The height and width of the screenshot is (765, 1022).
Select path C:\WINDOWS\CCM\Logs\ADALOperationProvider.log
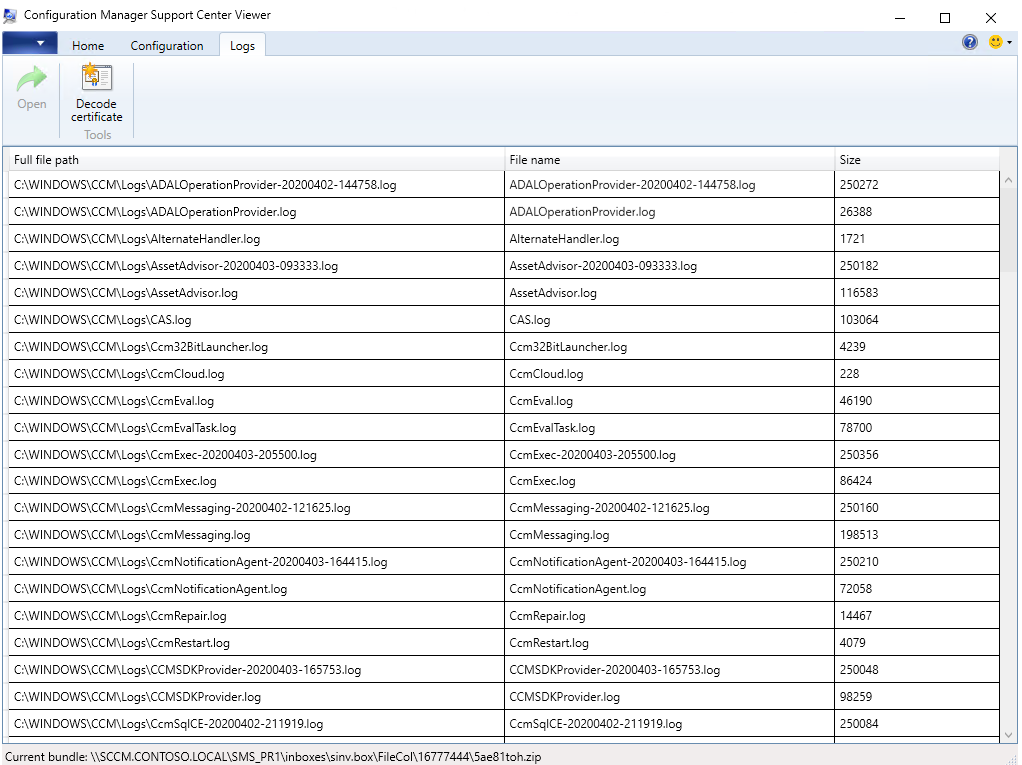pos(155,212)
